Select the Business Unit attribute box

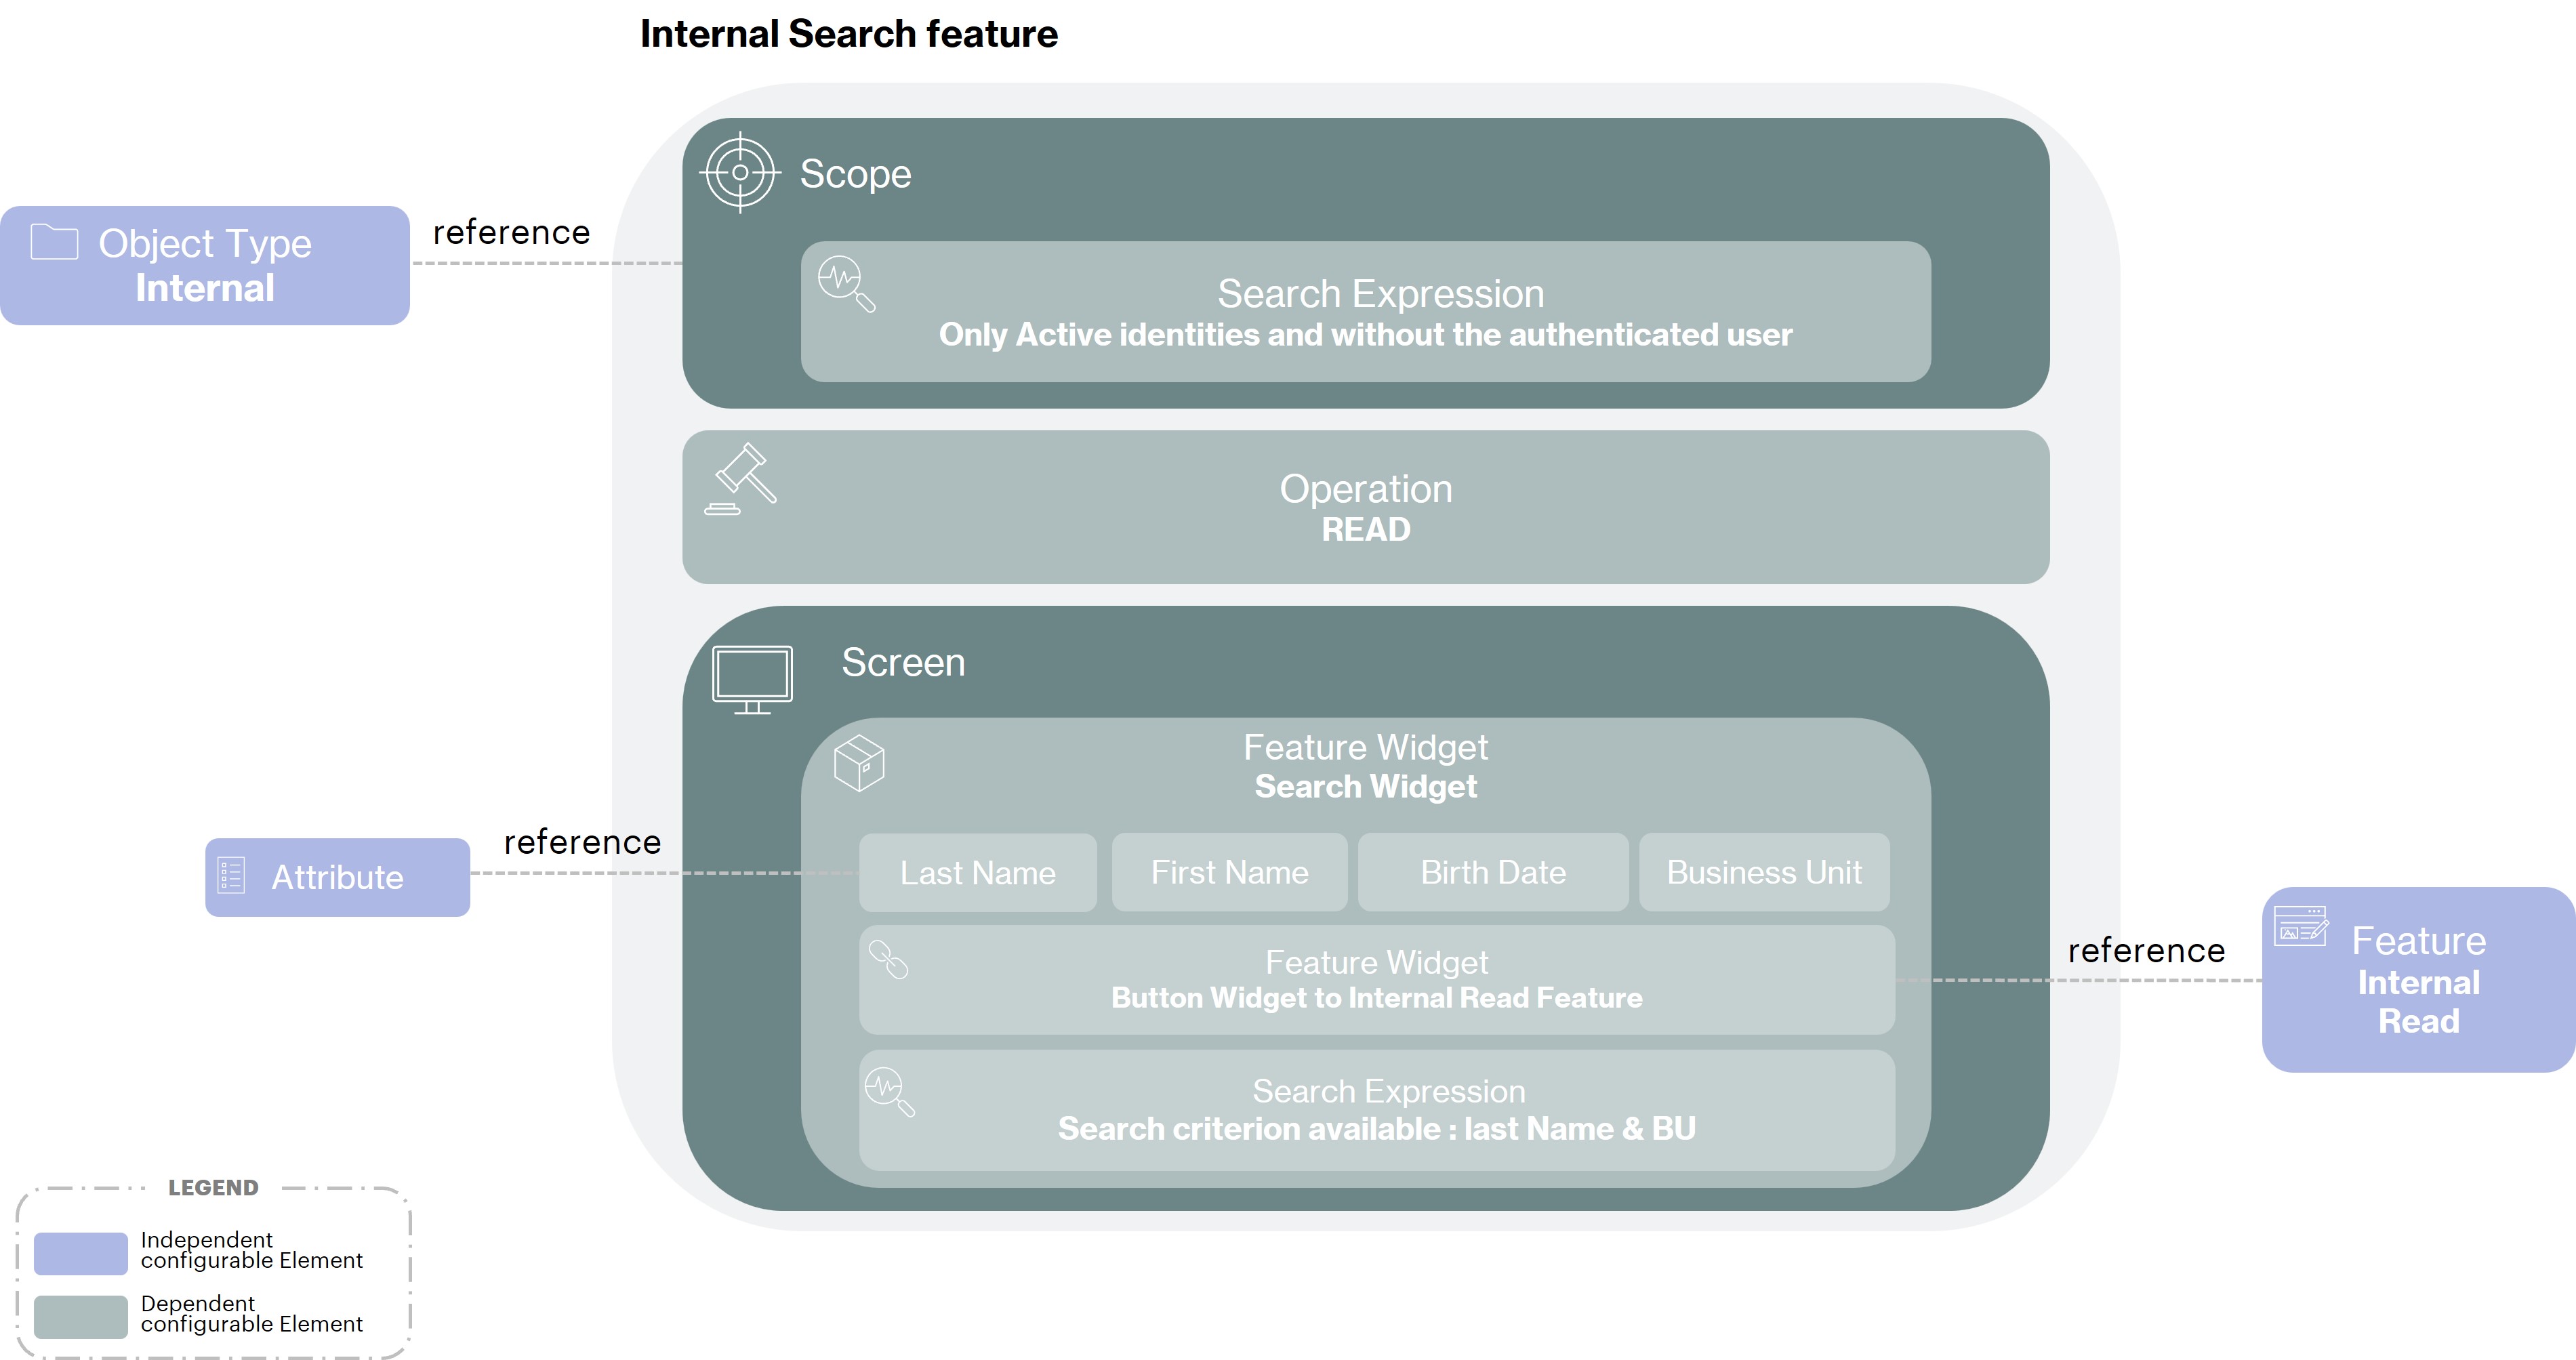click(x=1764, y=872)
